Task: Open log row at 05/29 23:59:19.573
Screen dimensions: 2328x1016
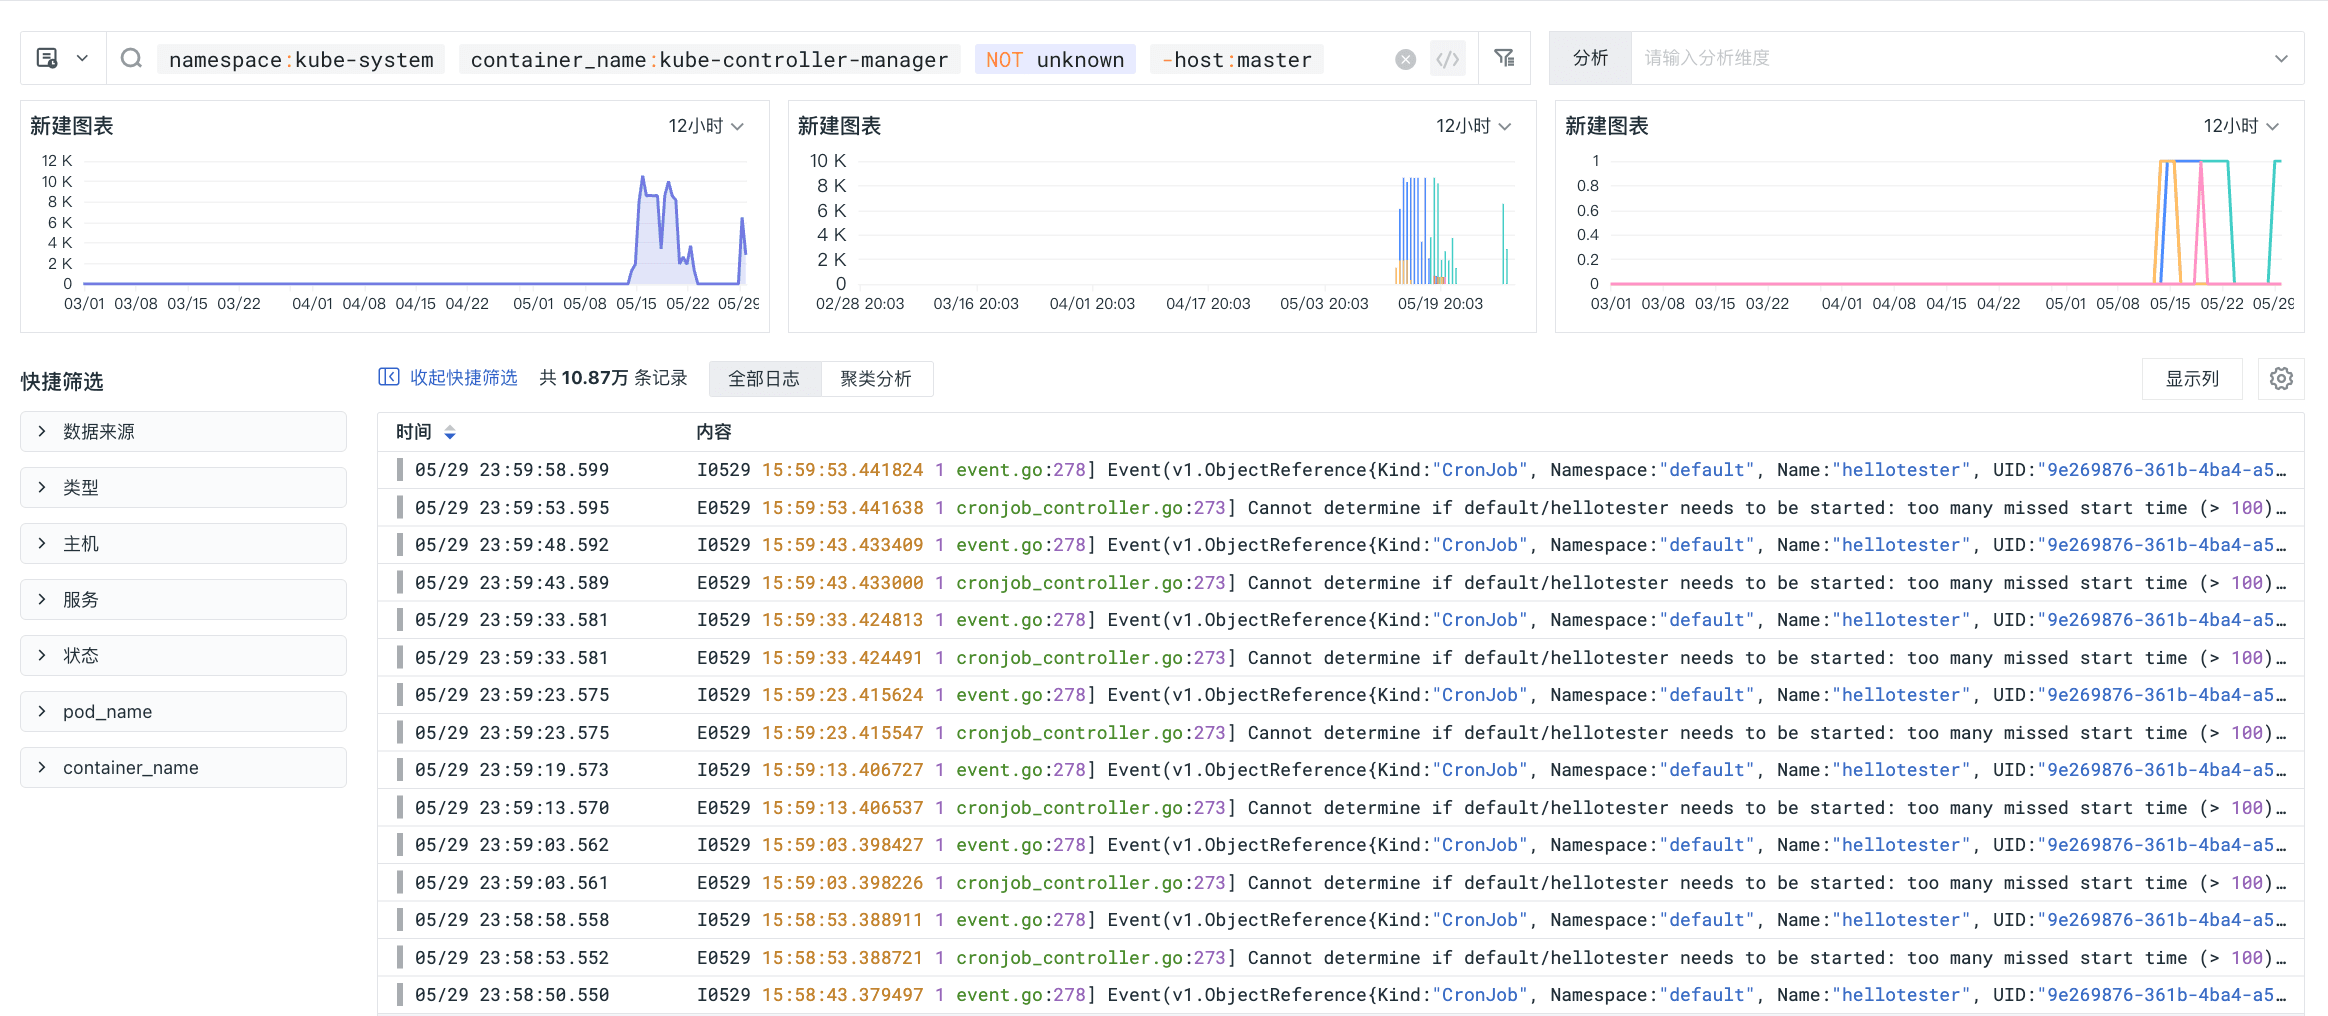Action: point(1341,770)
